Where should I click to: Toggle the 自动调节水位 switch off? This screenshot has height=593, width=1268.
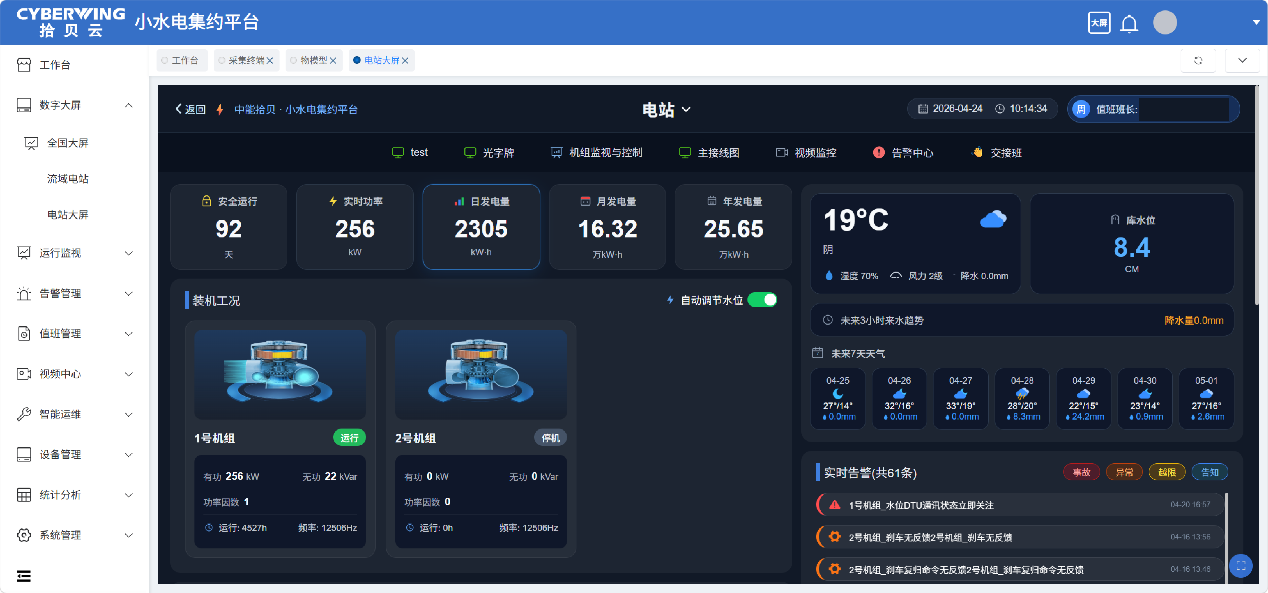762,300
